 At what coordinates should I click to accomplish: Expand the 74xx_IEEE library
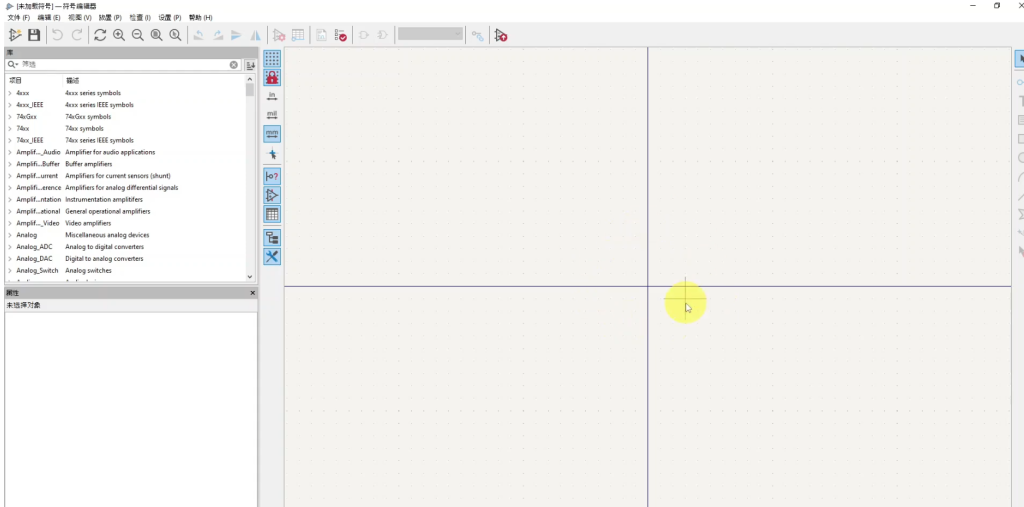tap(10, 140)
